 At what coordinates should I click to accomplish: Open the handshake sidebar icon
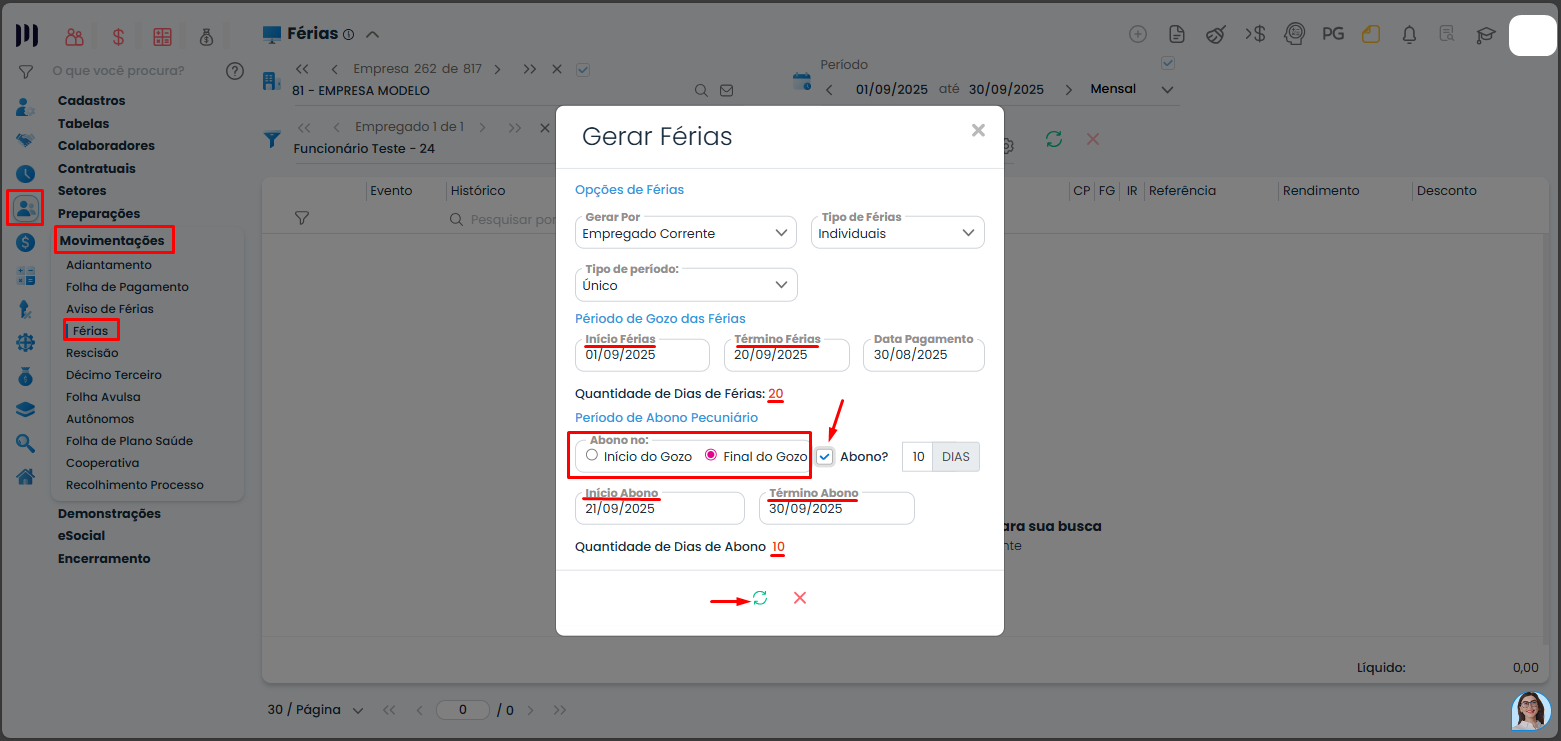coord(25,140)
